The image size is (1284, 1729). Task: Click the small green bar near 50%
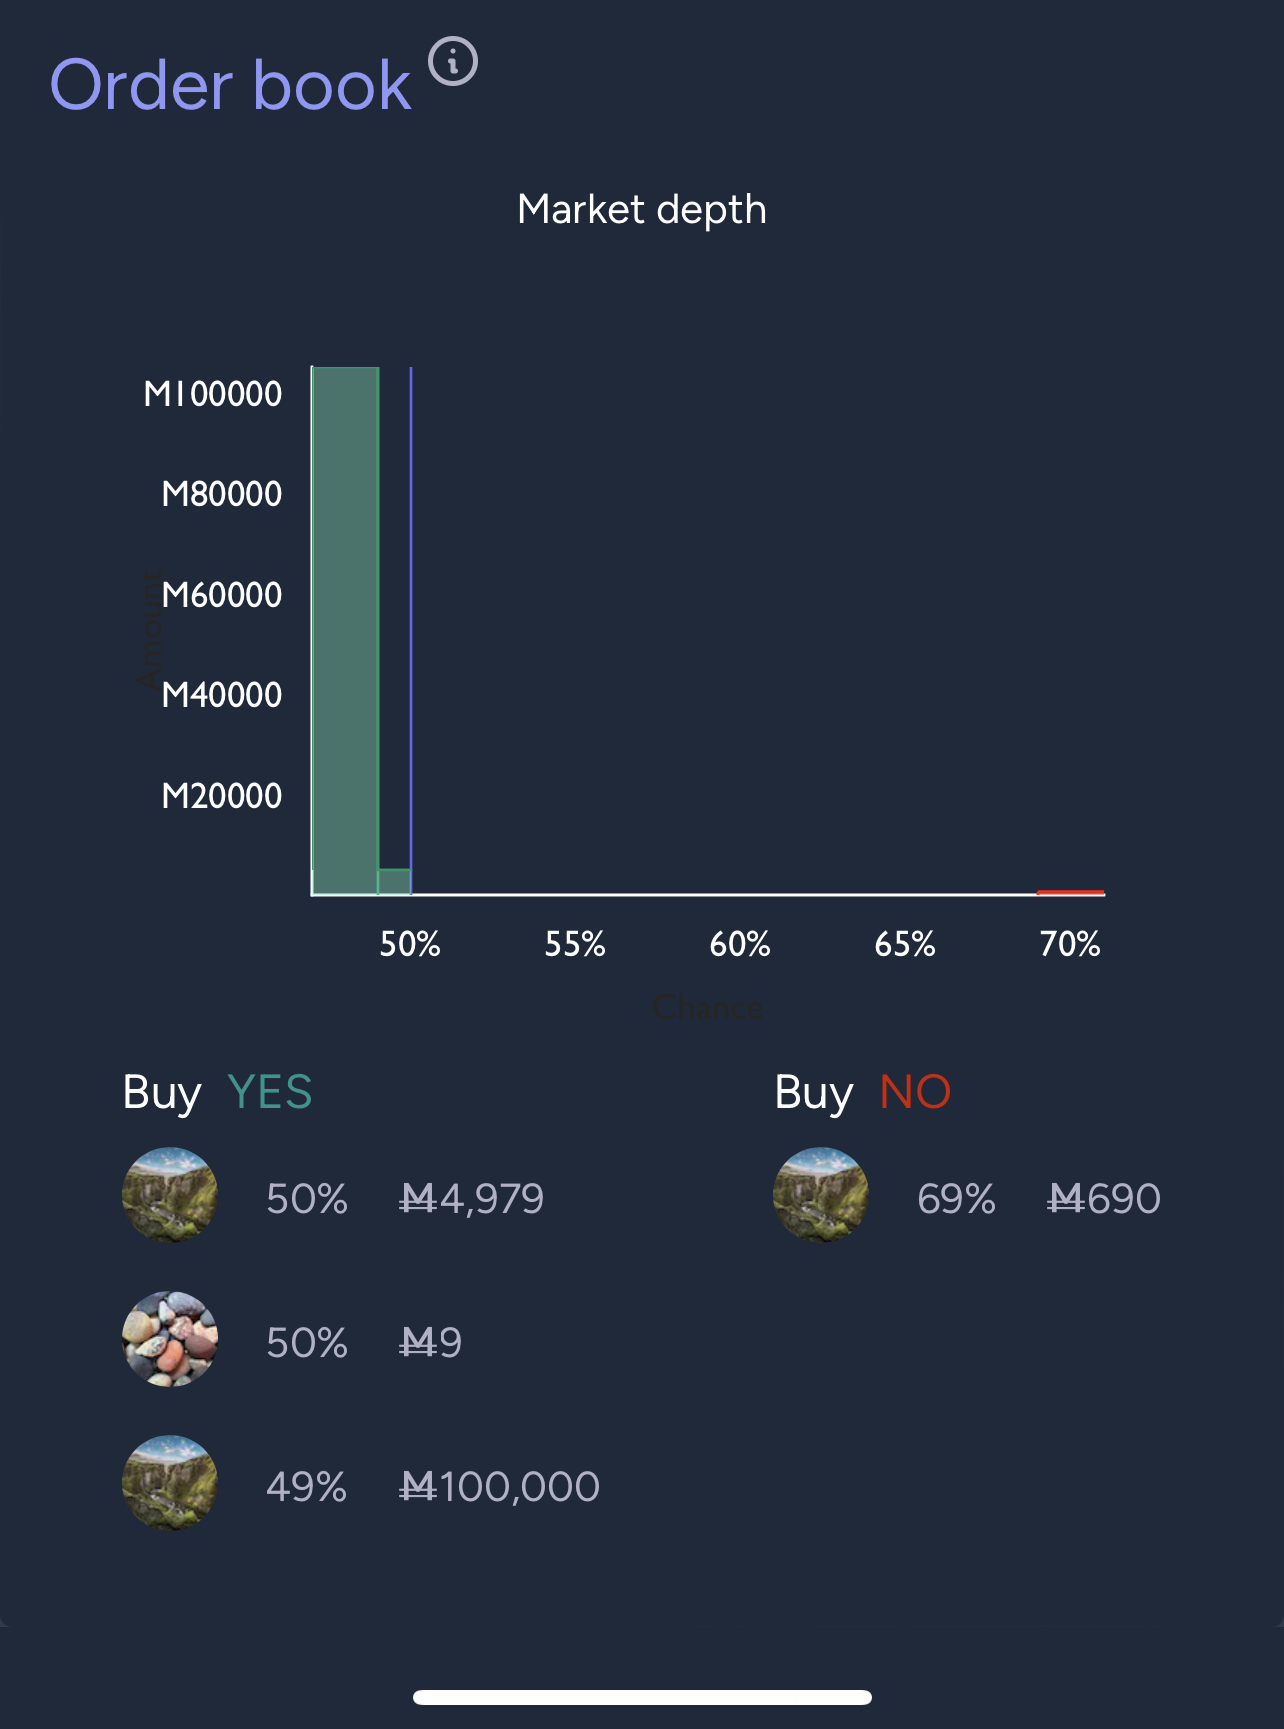394,882
